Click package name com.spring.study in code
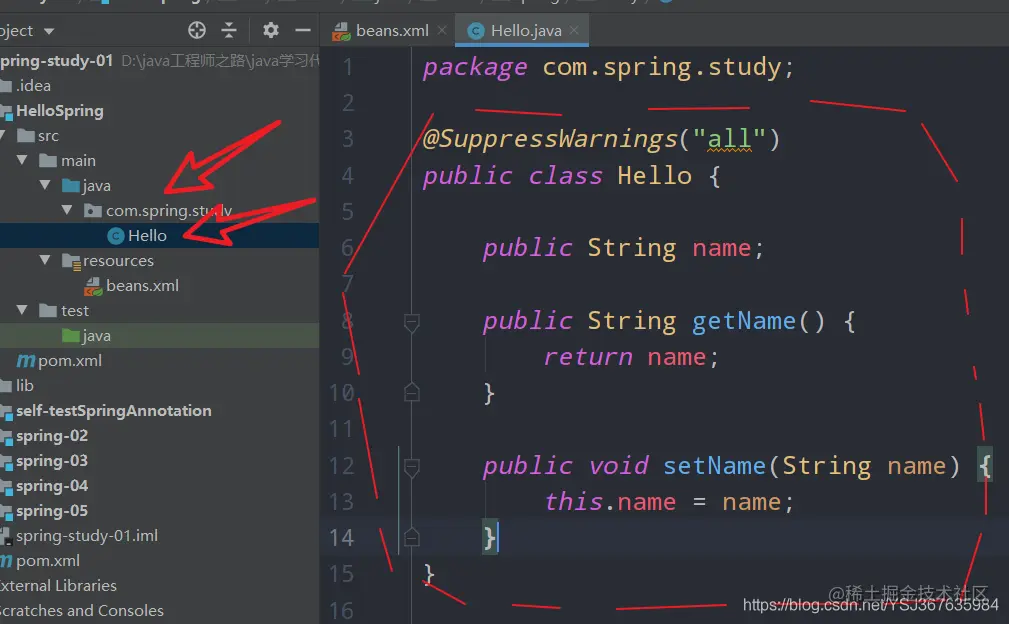 click(662, 67)
